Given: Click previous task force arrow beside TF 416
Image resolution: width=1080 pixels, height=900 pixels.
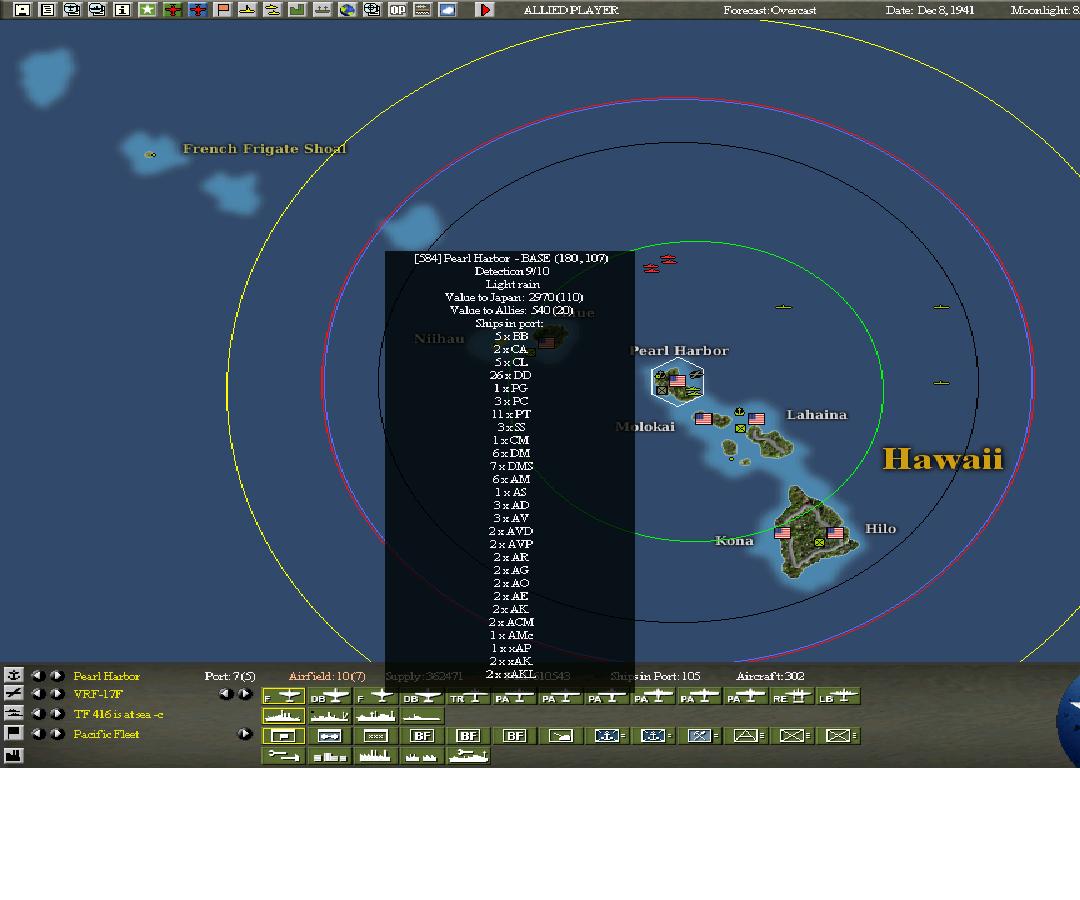Looking at the screenshot, I should click(39, 714).
